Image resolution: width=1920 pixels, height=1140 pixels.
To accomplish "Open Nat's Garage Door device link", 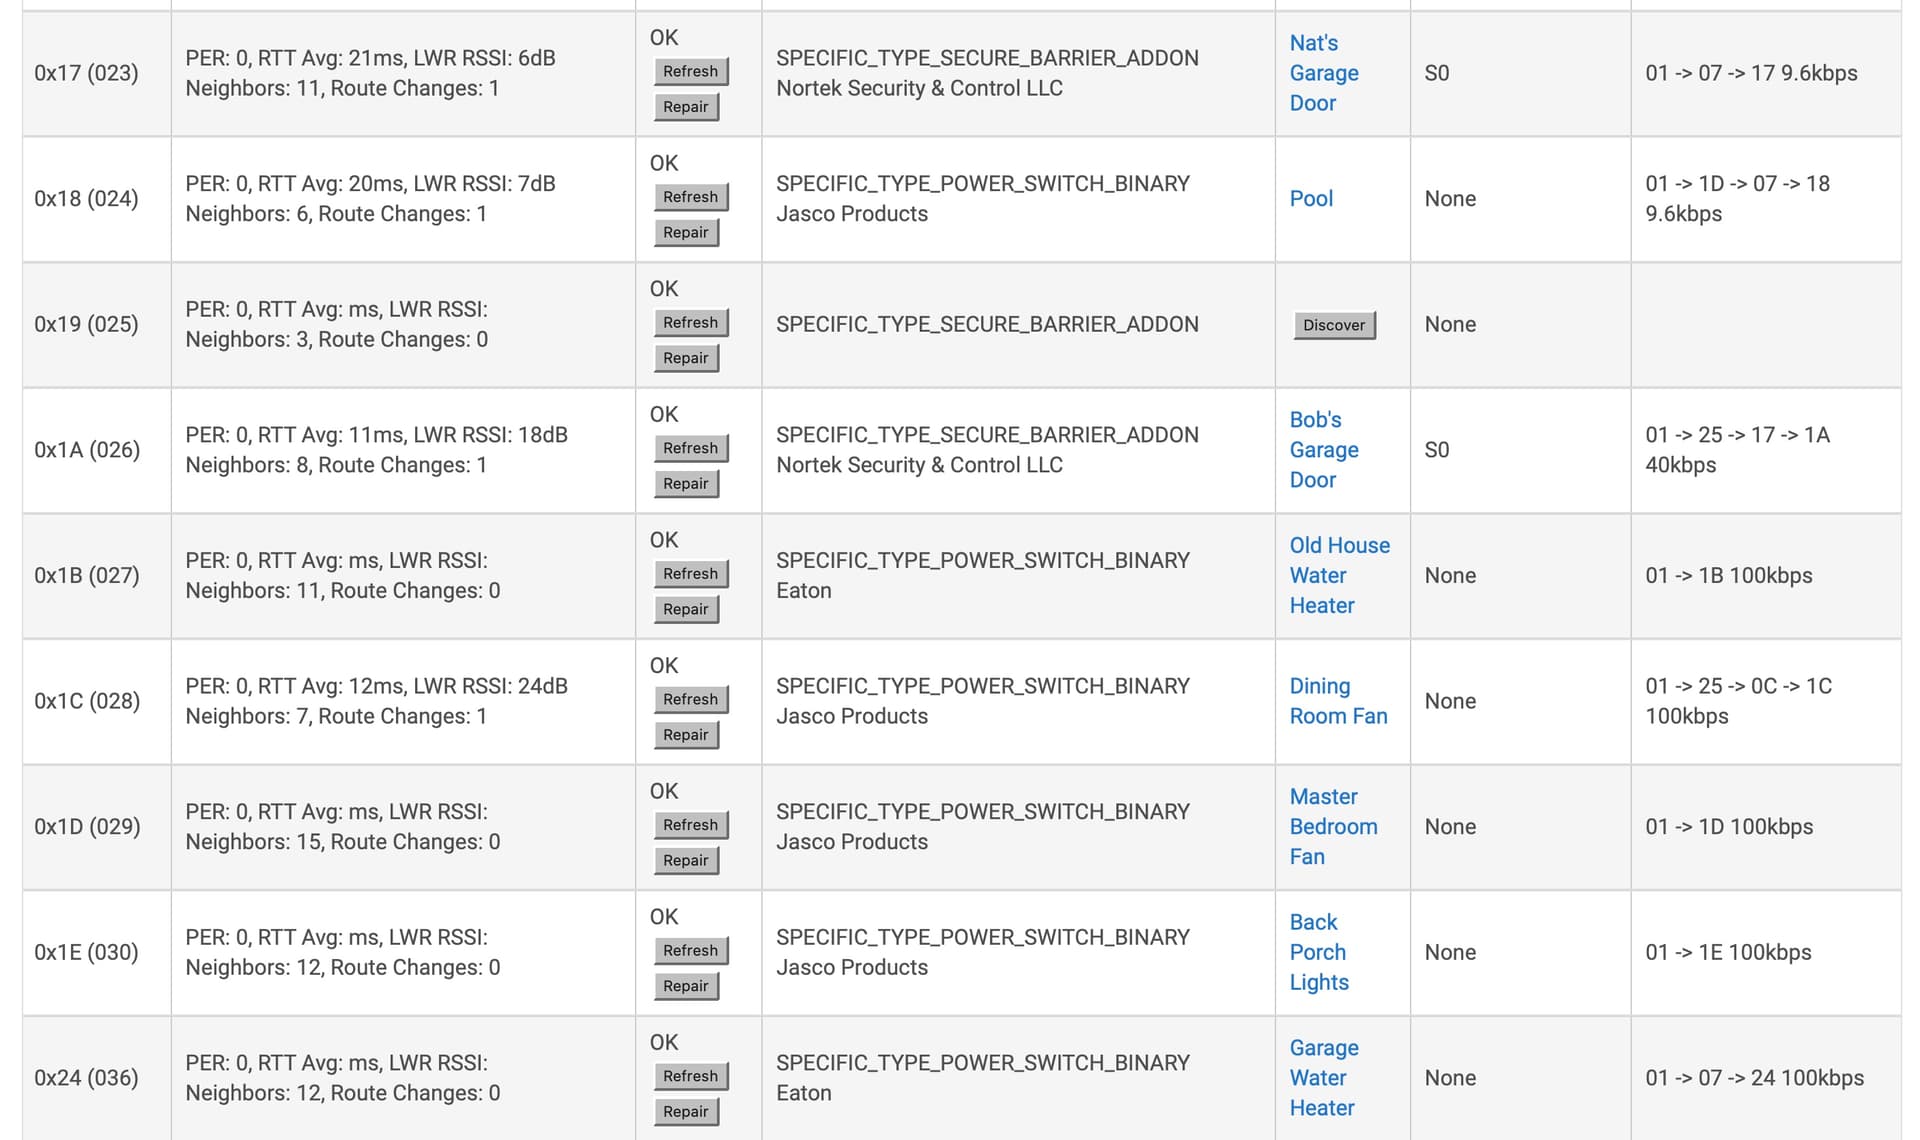I will (x=1323, y=73).
